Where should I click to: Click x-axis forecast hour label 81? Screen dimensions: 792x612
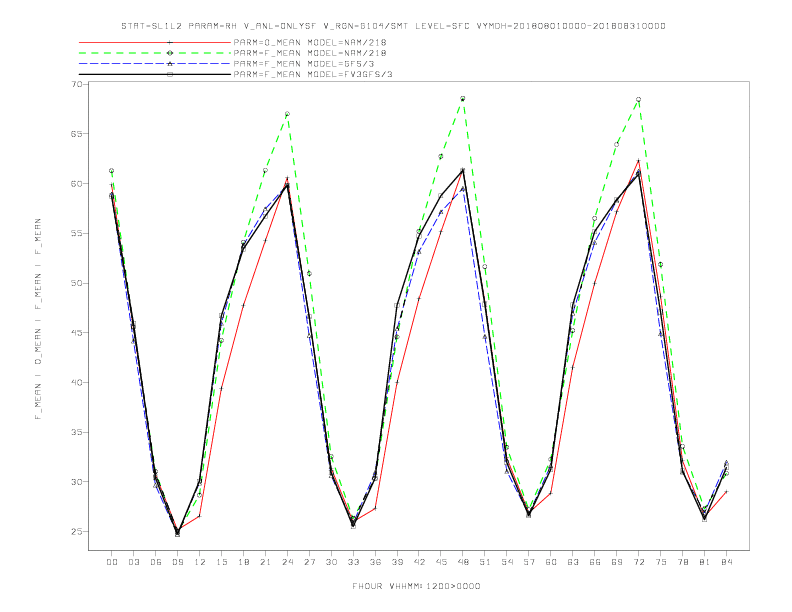pos(704,562)
